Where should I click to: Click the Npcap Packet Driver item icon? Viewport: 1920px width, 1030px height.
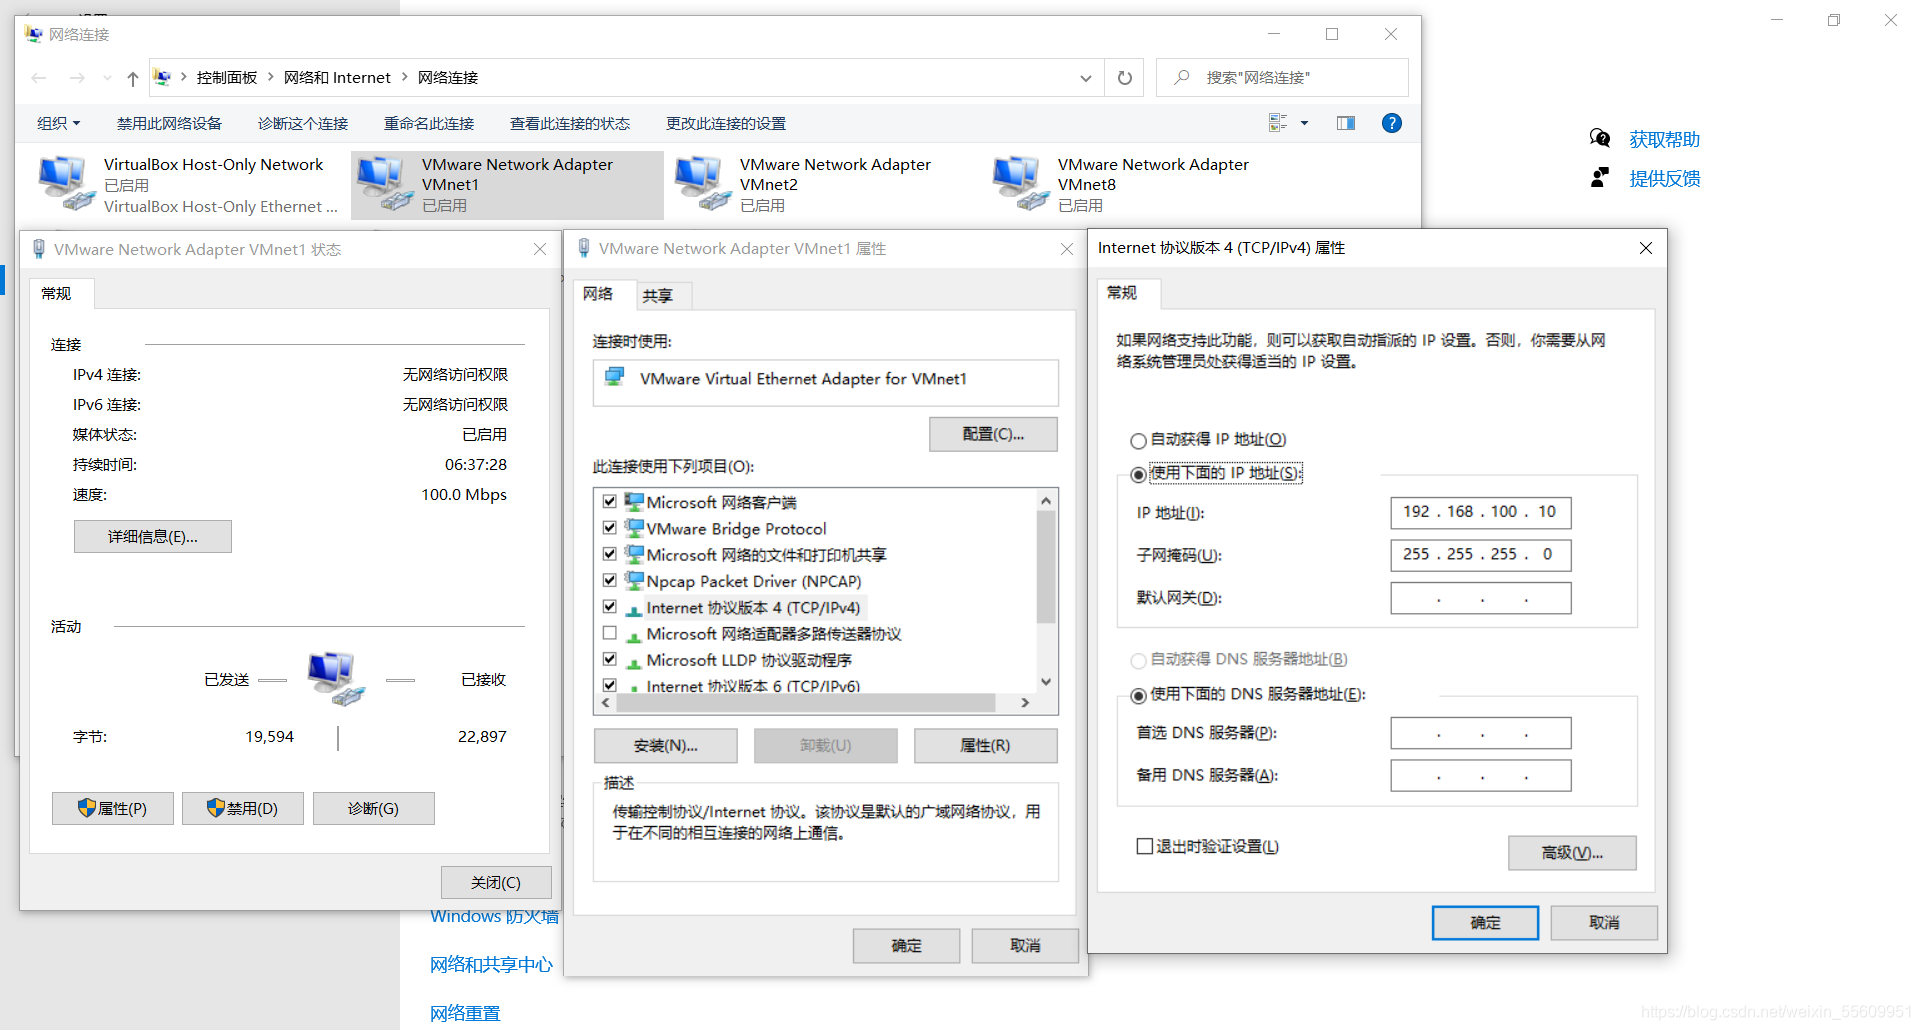tap(634, 580)
